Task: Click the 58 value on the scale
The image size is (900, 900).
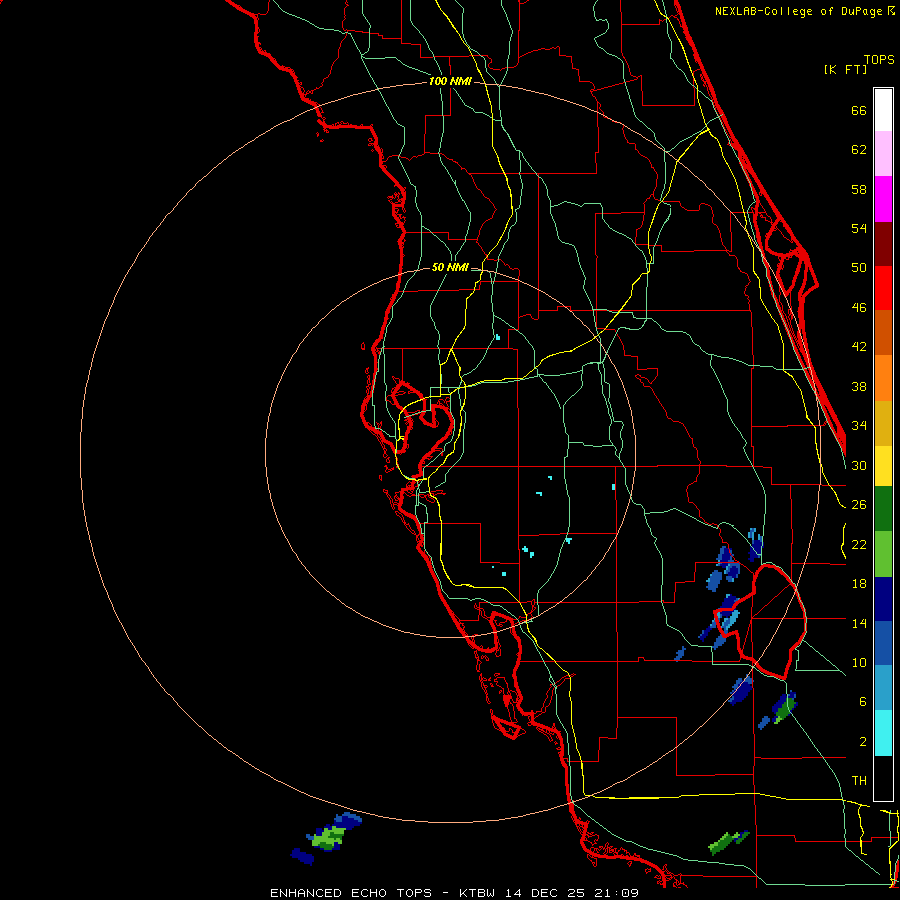Action: tap(859, 189)
